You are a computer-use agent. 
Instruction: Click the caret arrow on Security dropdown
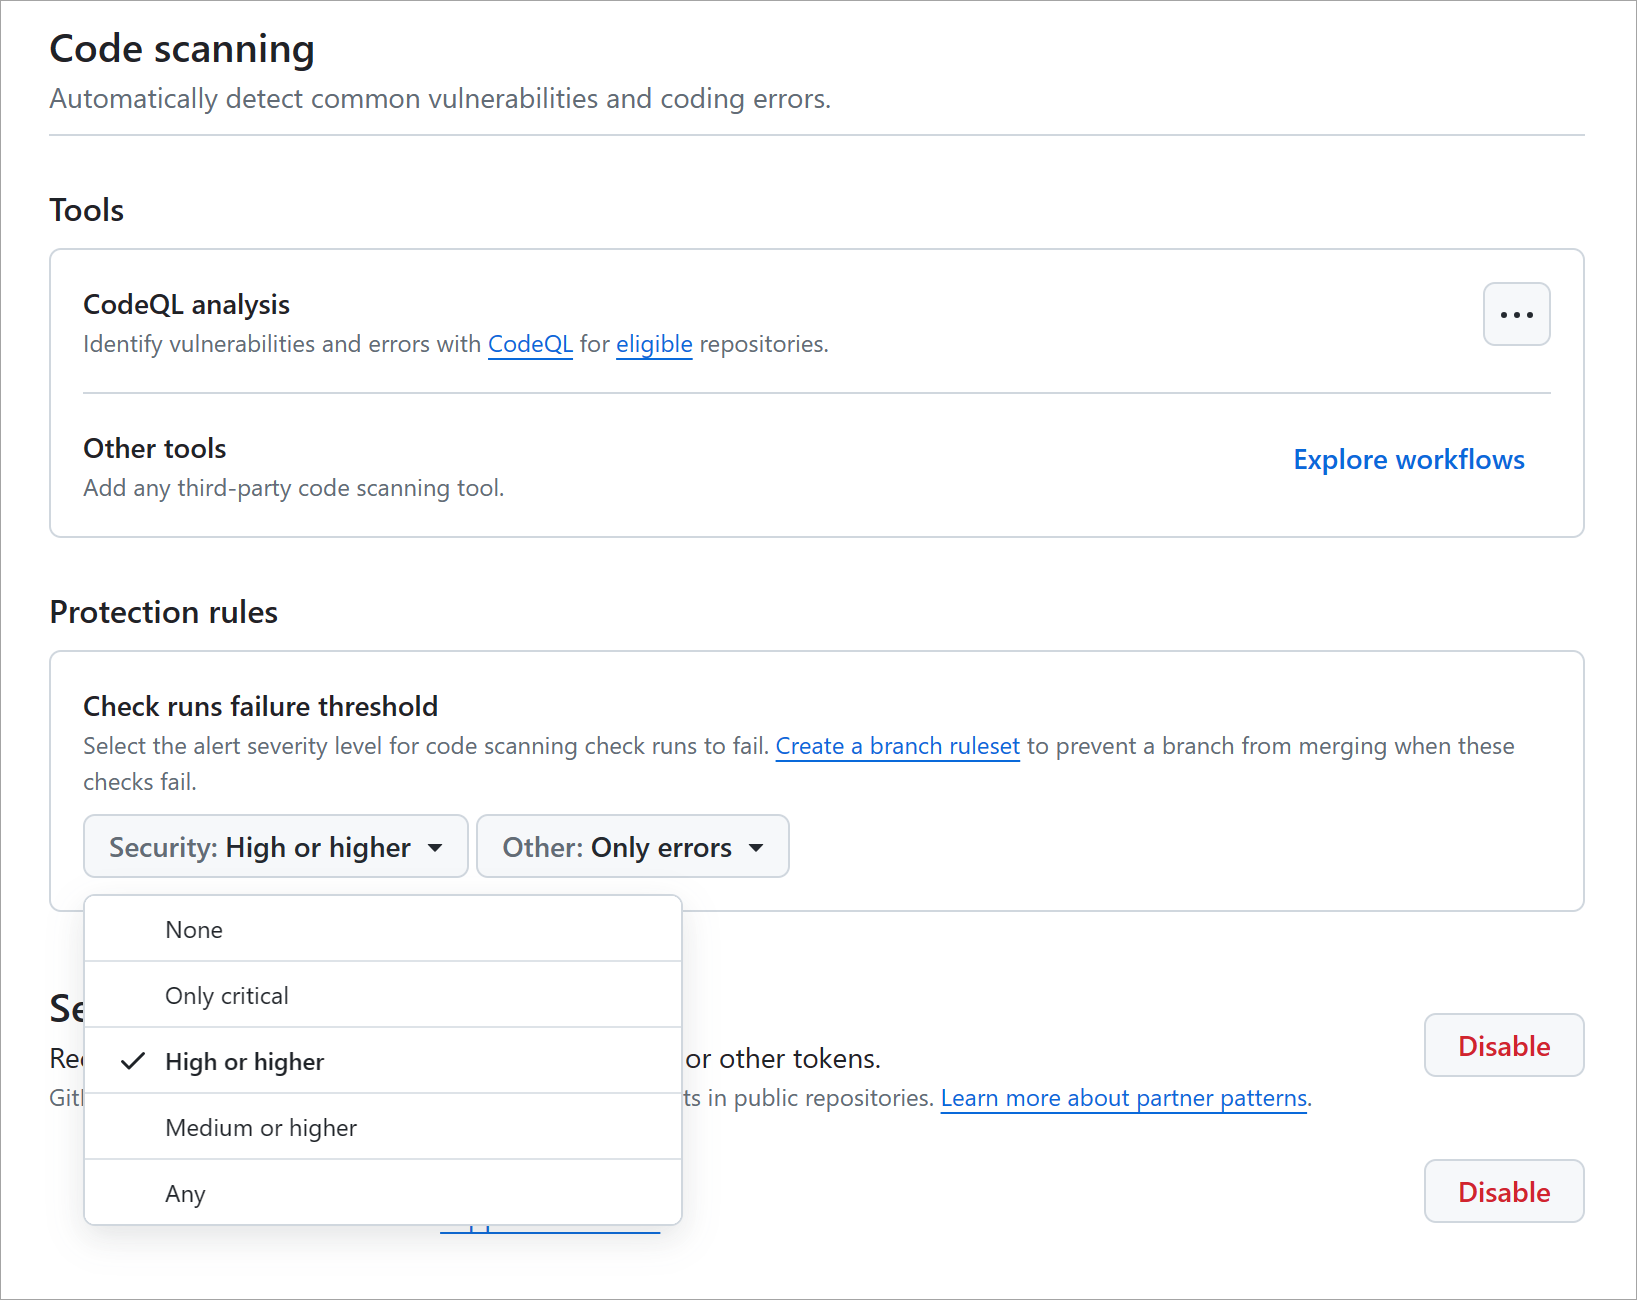pos(435,848)
